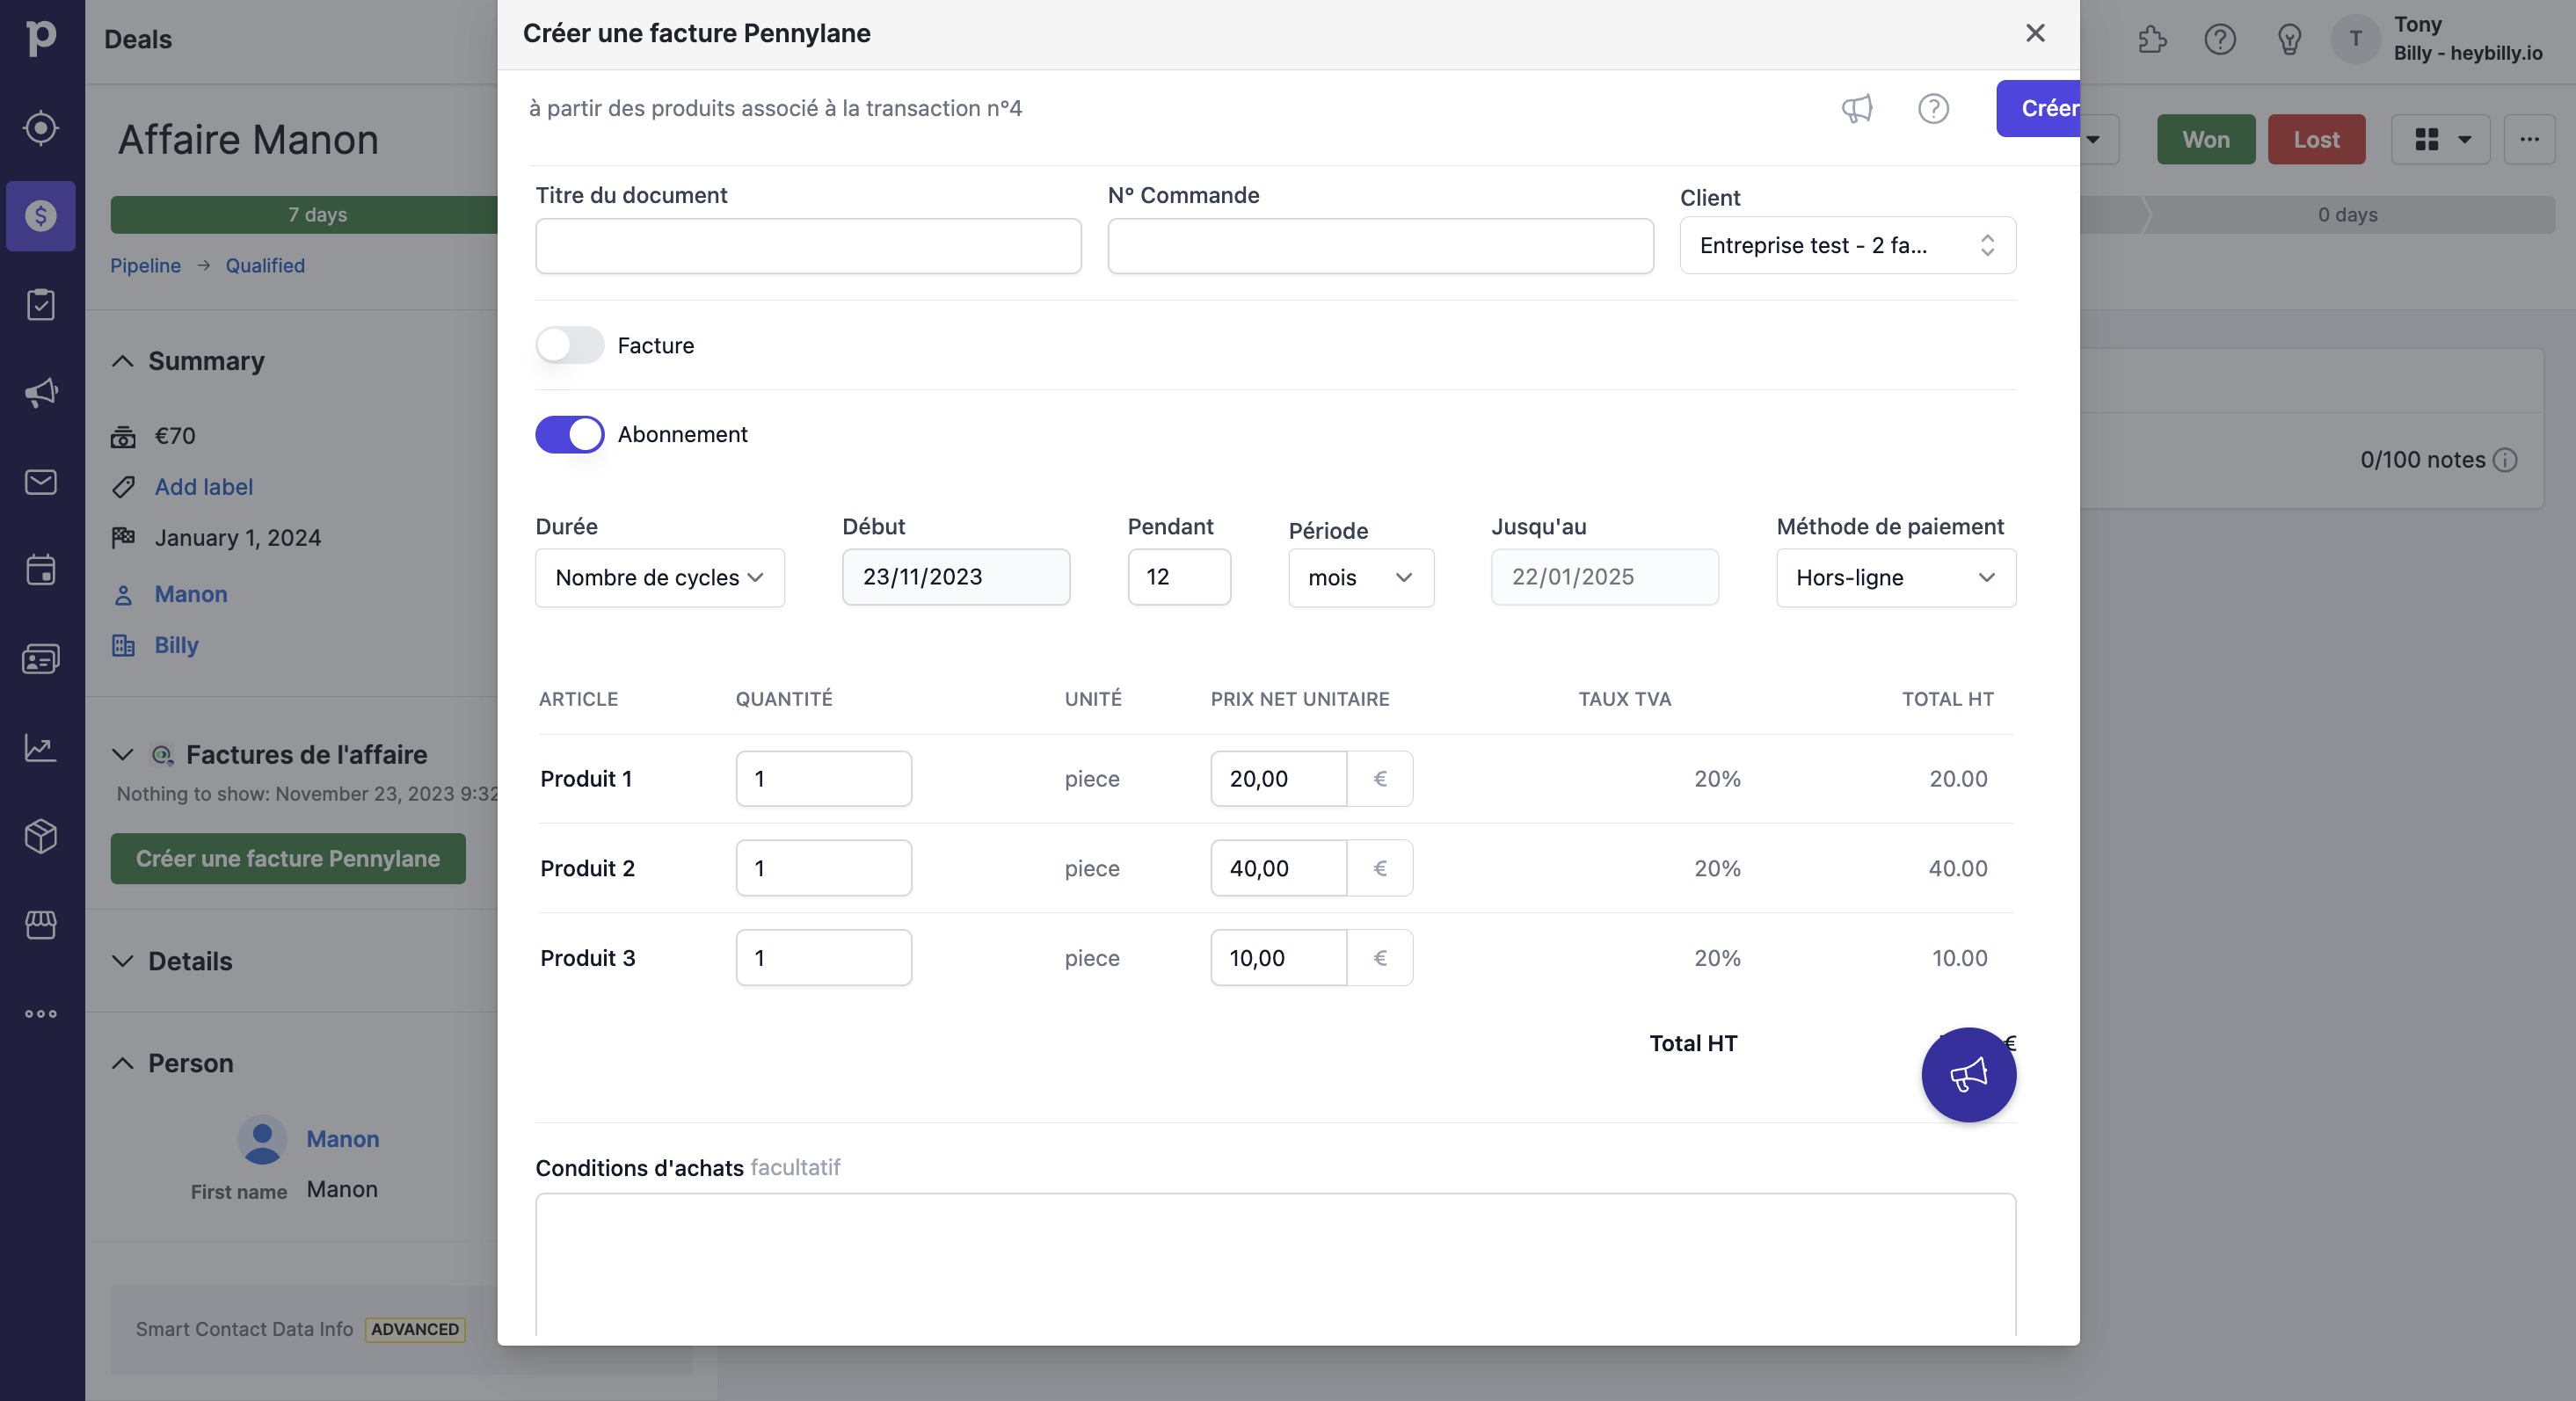Click the Conditions d'achats text area

click(1276, 1265)
